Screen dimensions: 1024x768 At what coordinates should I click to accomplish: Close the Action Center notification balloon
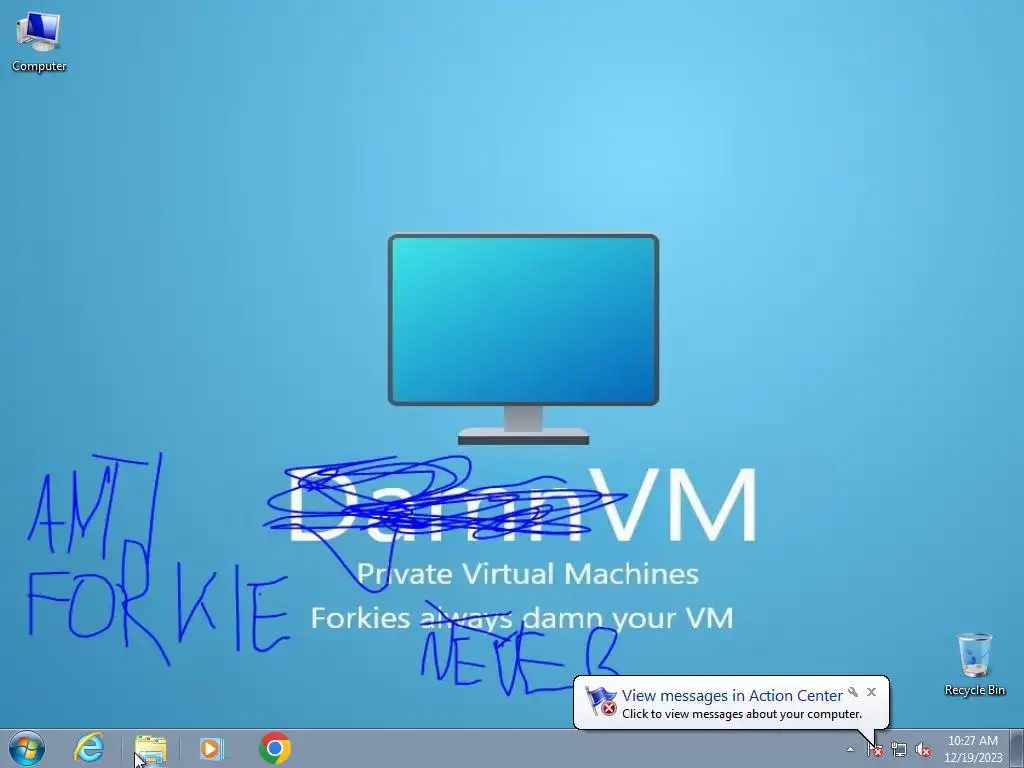pyautogui.click(x=871, y=692)
